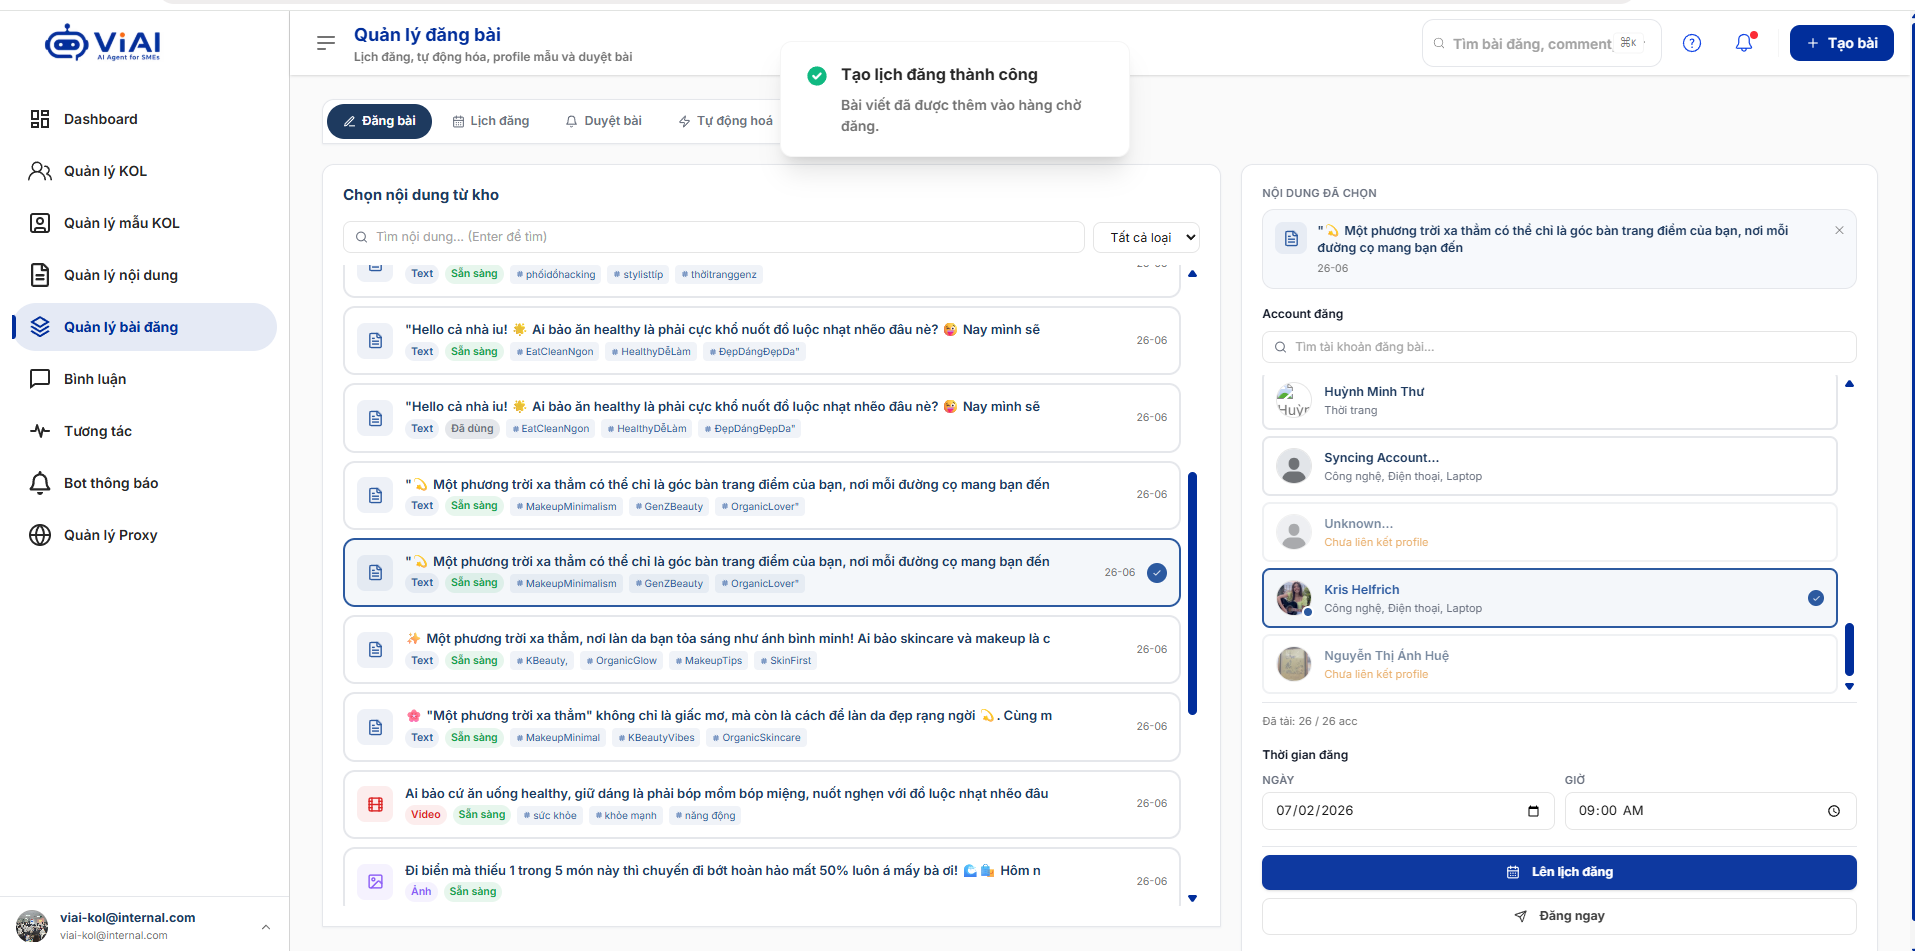
Task: Click search icon in account search box
Action: 1280,347
